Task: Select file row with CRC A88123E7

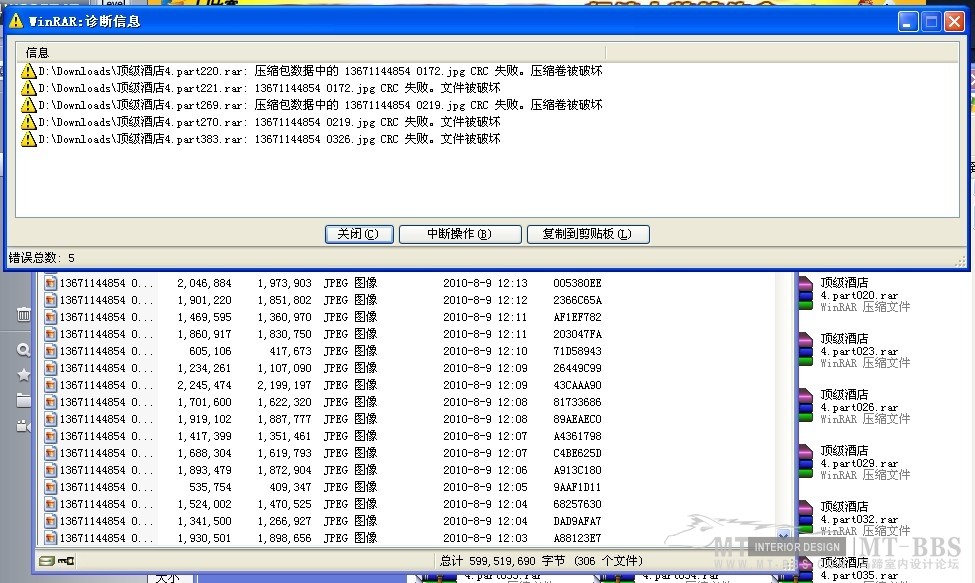Action: coord(323,538)
